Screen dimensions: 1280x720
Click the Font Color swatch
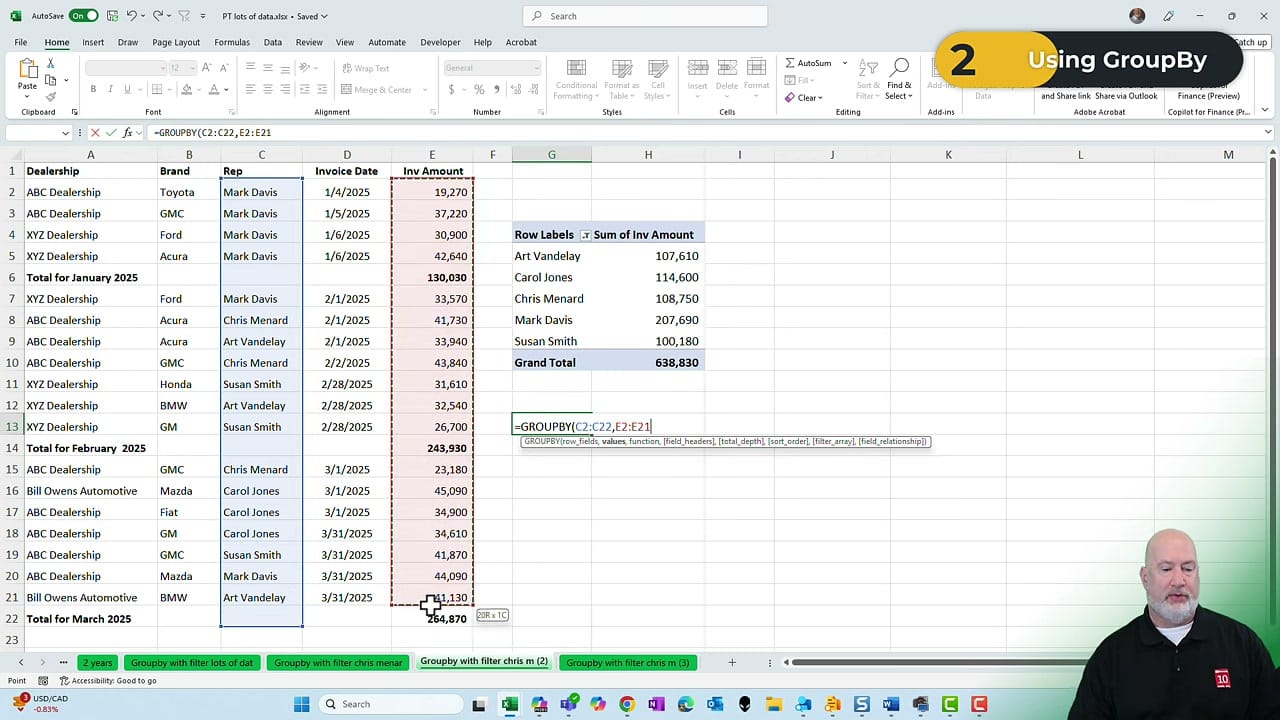[x=214, y=89]
